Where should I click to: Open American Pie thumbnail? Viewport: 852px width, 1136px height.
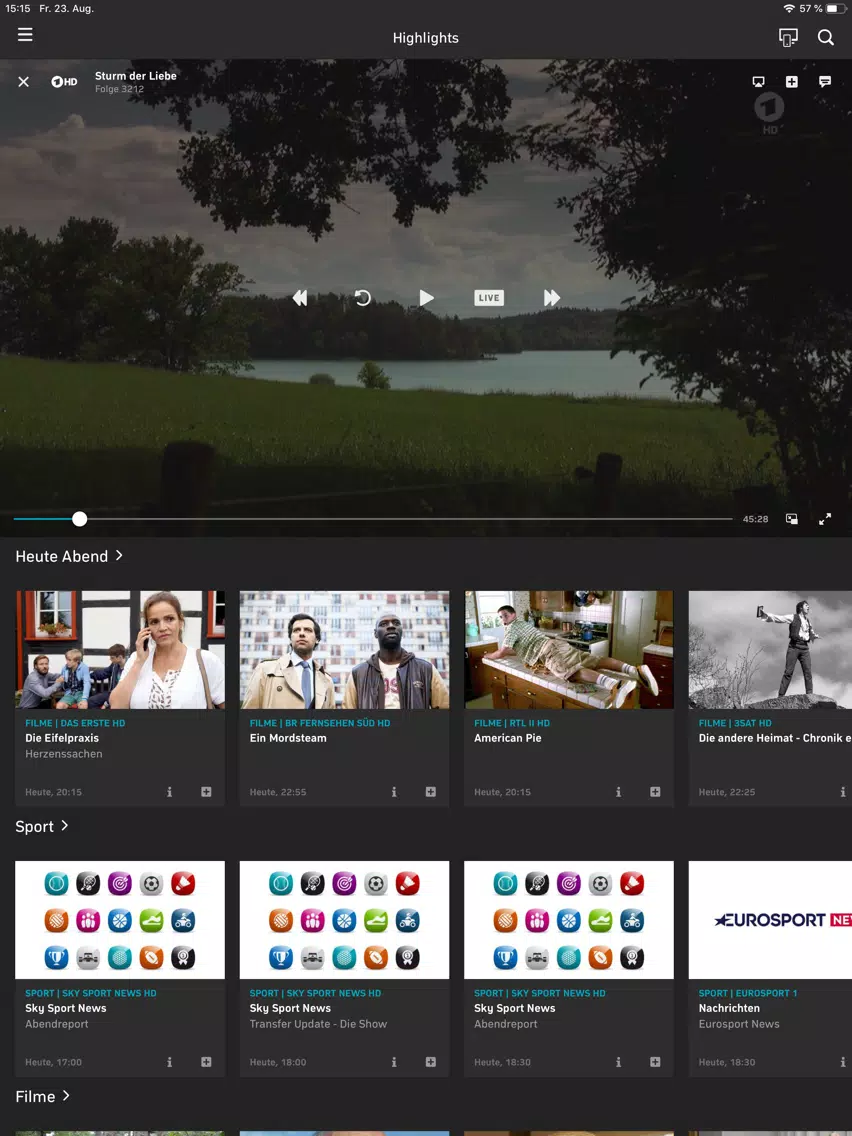[x=569, y=650]
